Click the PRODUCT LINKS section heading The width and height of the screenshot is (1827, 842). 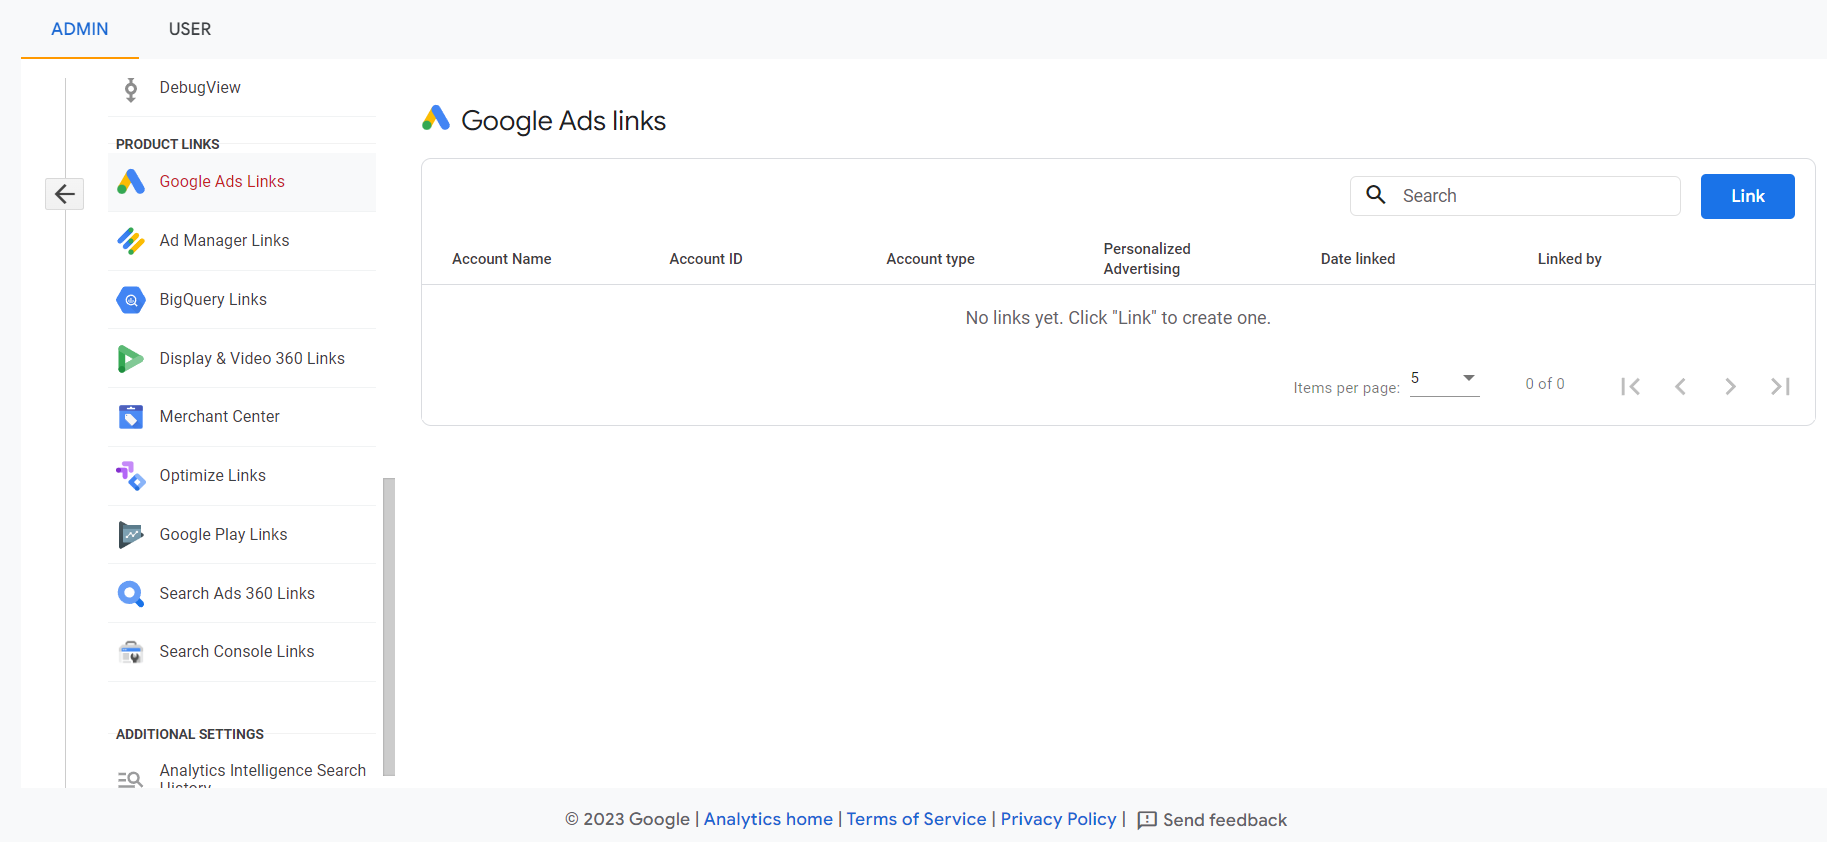pos(168,144)
